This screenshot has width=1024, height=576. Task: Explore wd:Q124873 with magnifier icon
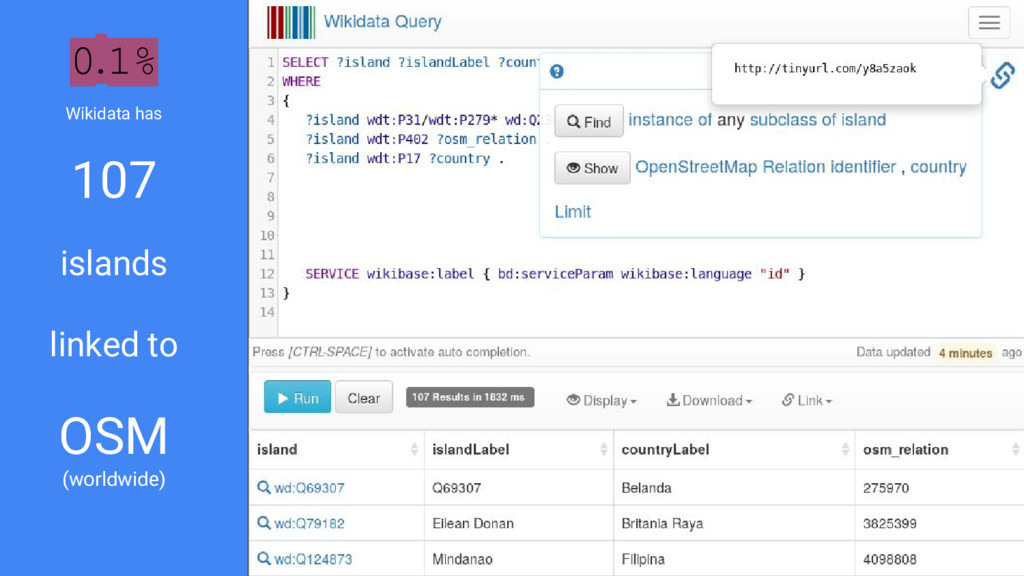pos(263,558)
